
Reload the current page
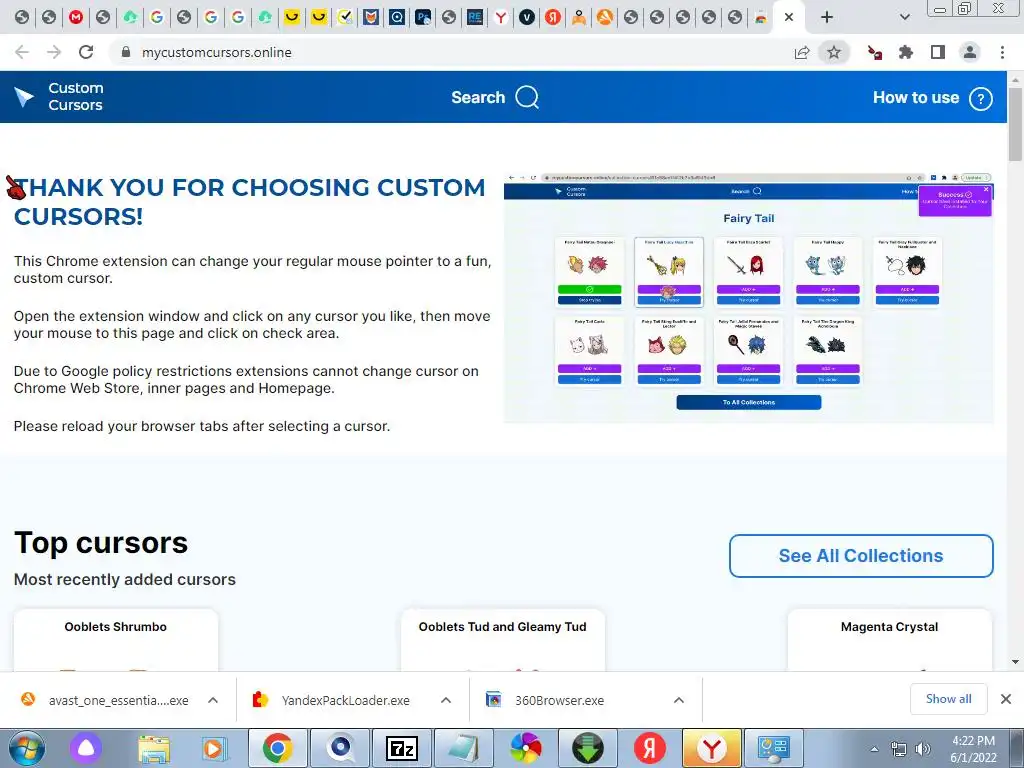click(86, 52)
